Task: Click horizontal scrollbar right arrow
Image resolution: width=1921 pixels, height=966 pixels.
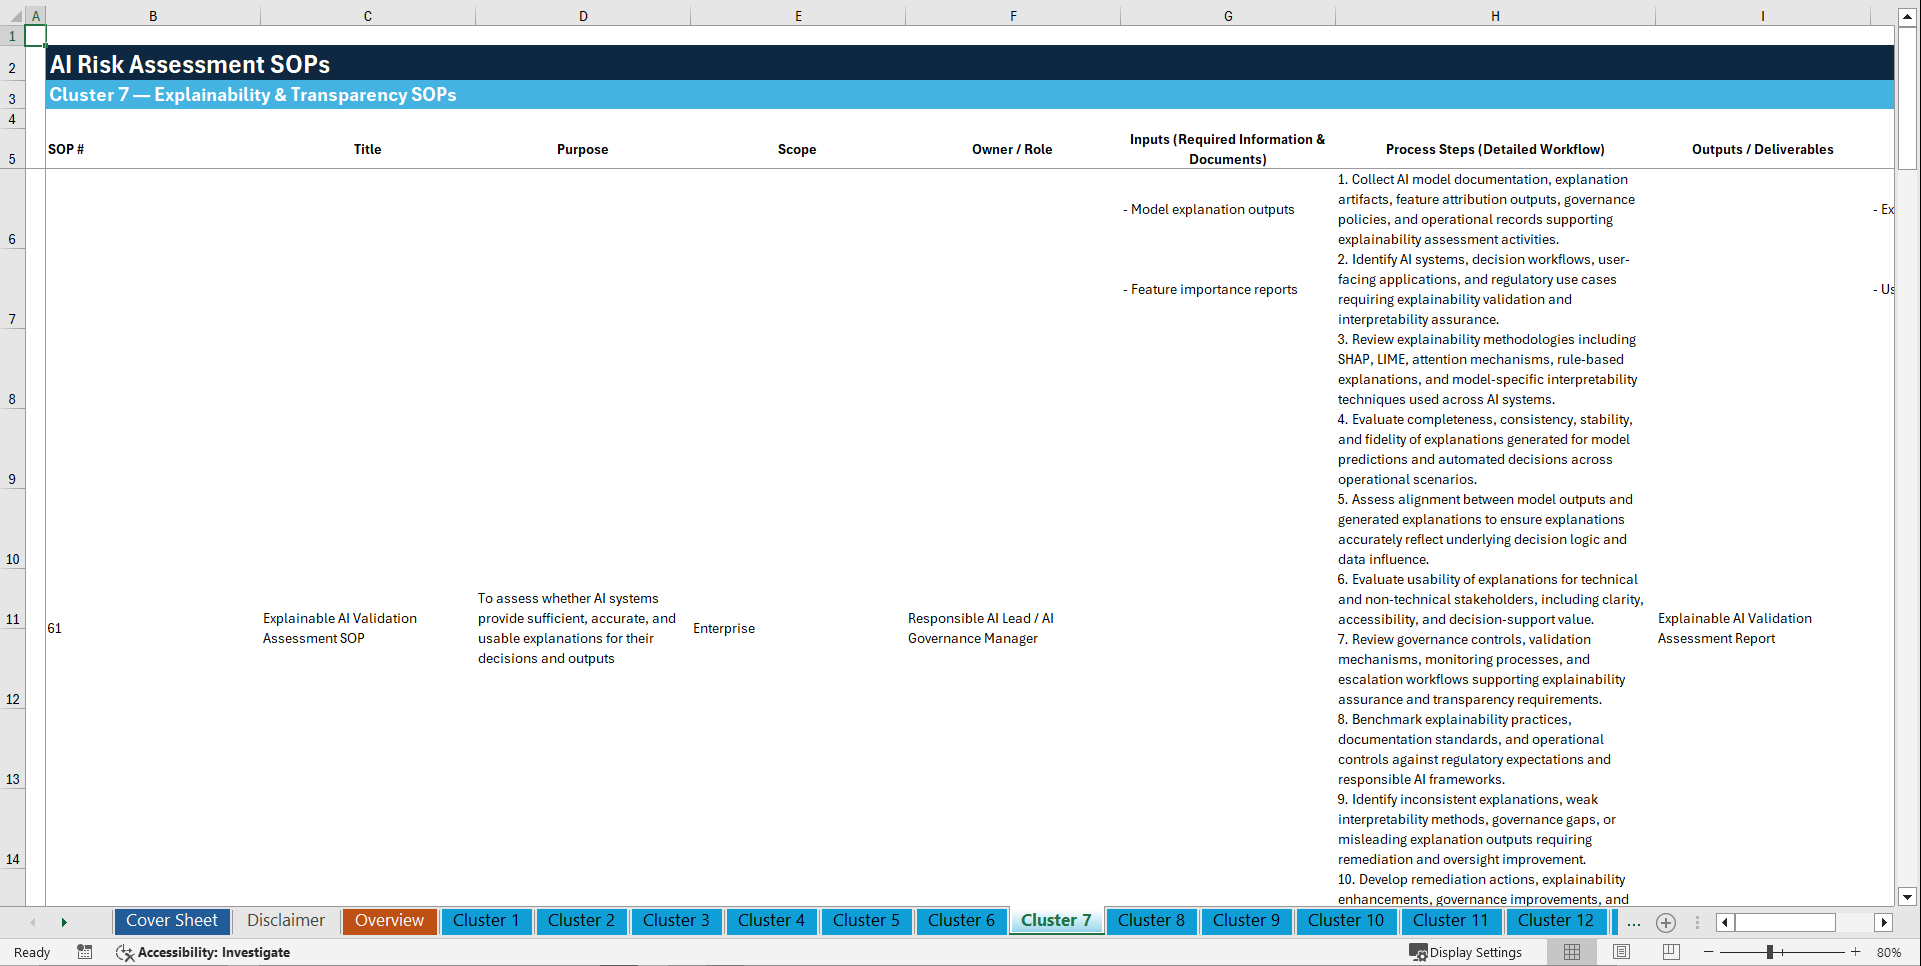Action: click(1884, 922)
